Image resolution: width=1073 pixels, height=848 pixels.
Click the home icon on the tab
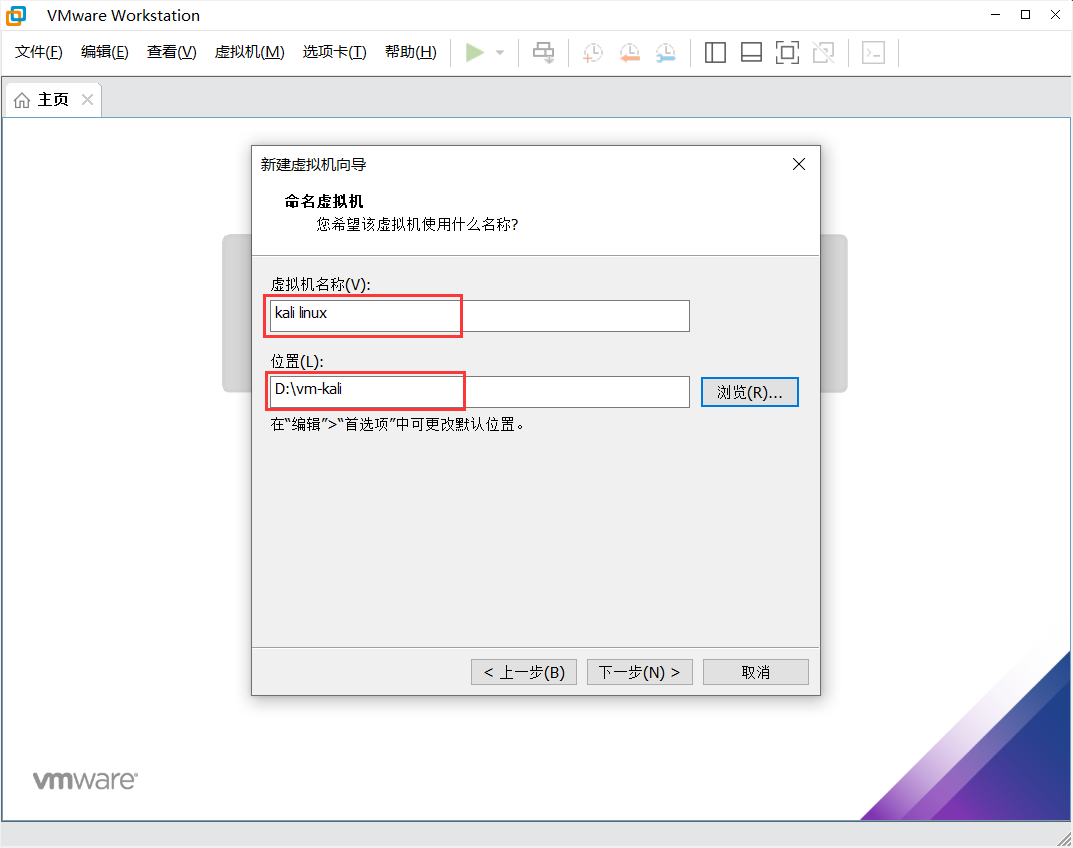point(22,99)
